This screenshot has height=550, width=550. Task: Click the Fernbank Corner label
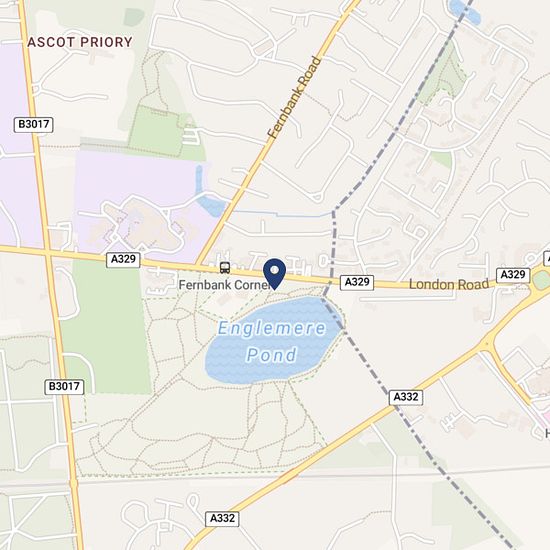[224, 285]
